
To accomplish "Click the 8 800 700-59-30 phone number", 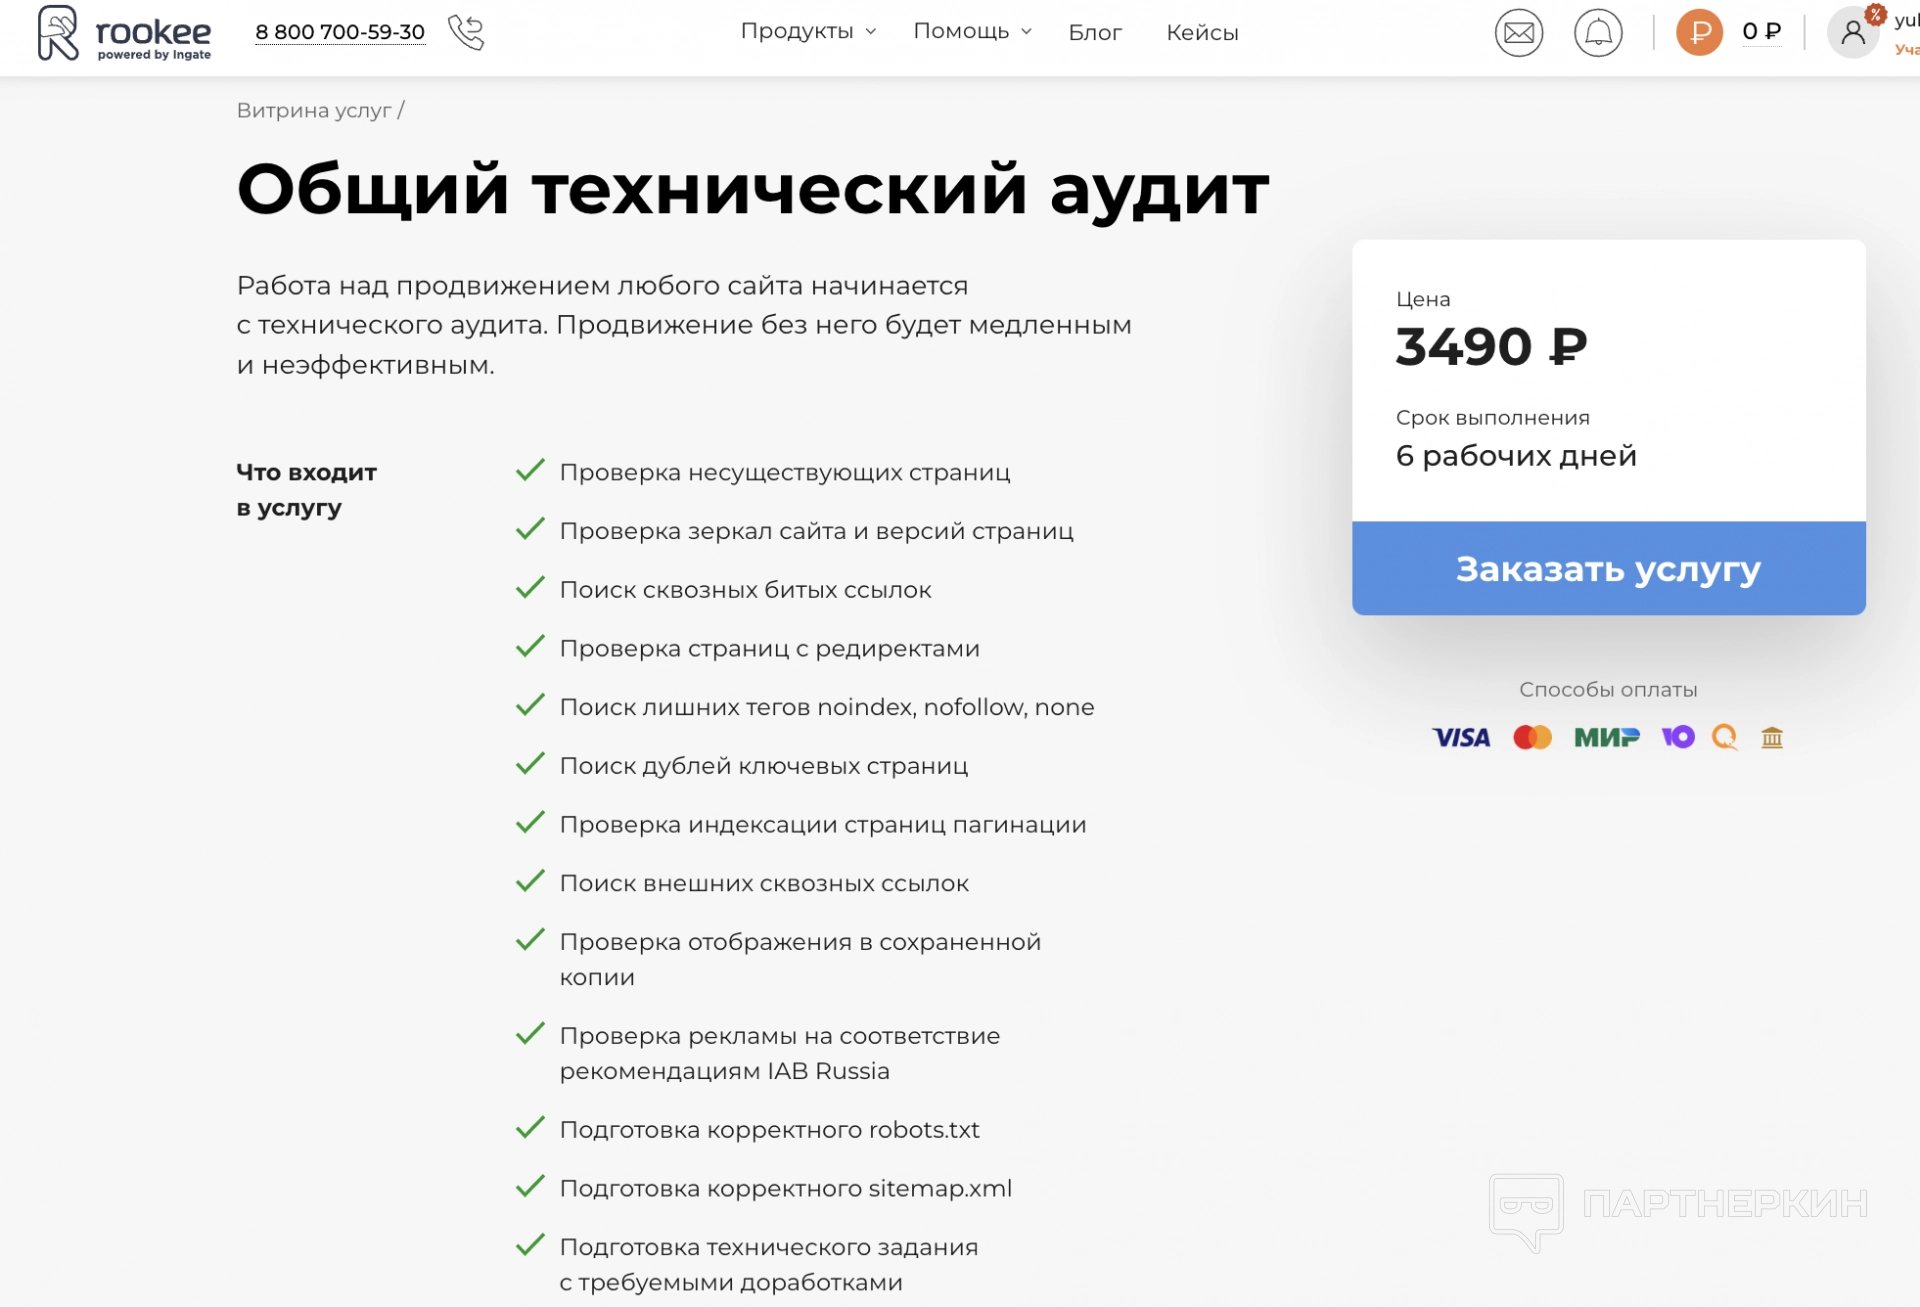I will pyautogui.click(x=340, y=32).
